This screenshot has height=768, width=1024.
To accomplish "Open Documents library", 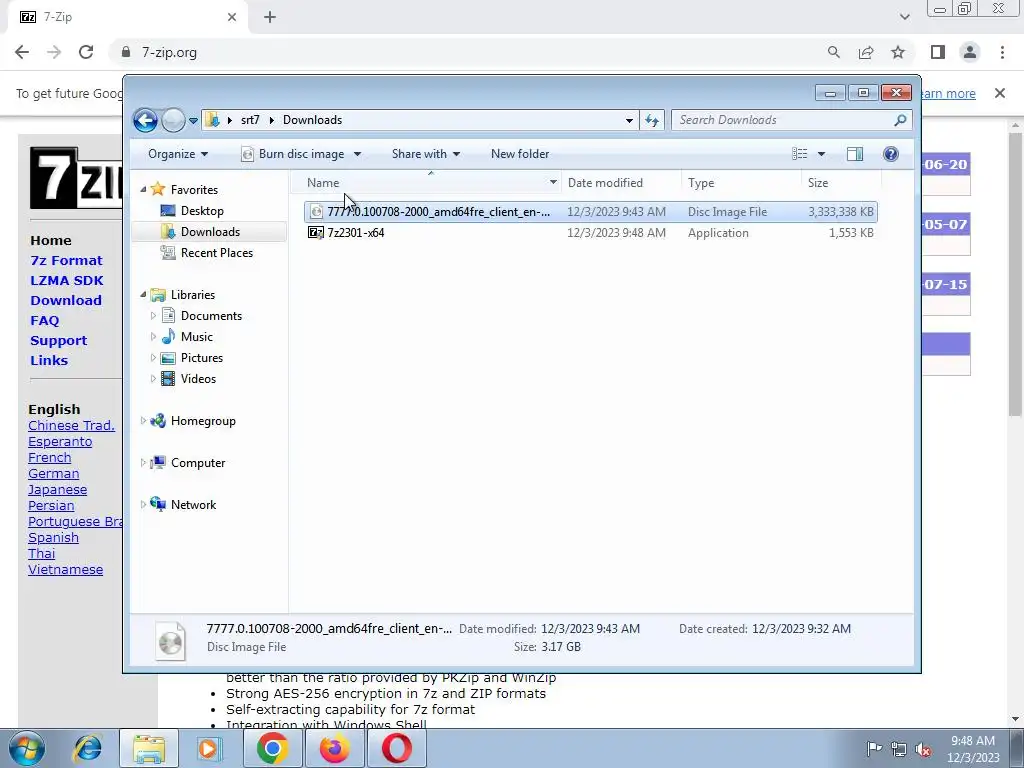I will 211,316.
